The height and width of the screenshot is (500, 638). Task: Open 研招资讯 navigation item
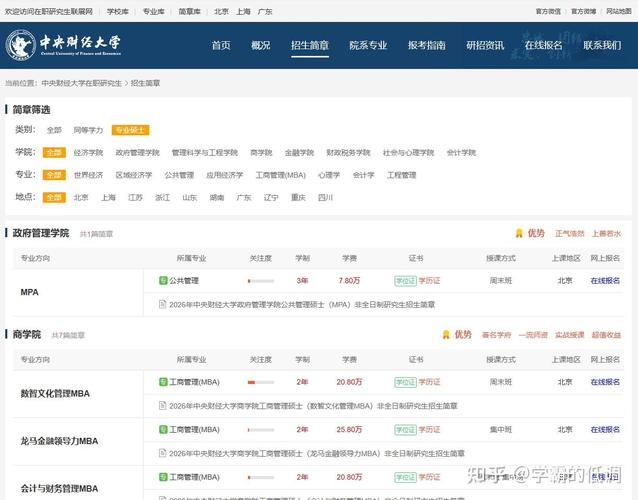tap(485, 45)
